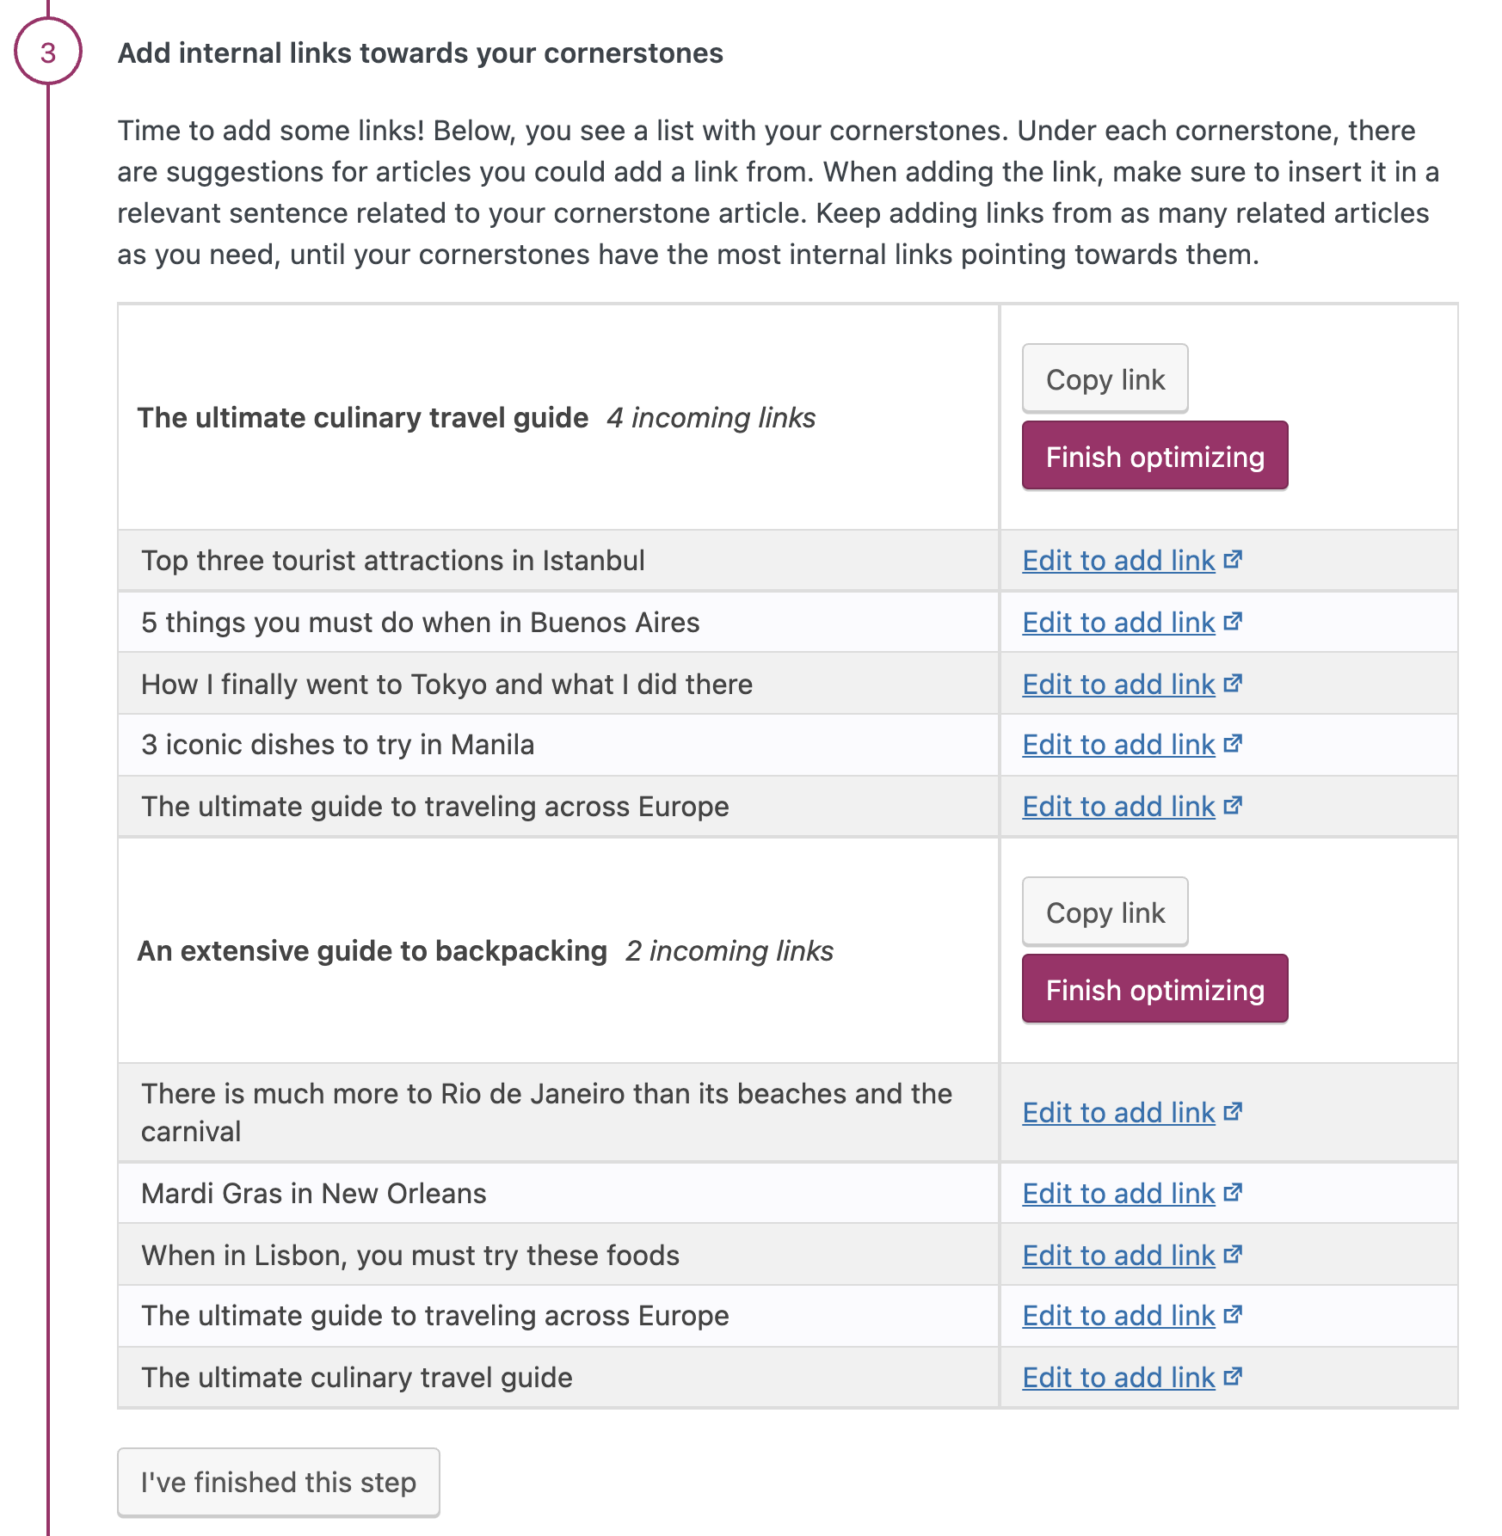Finish optimizing the backpacking guide
Screen dimensions: 1502x1536
1154,989
